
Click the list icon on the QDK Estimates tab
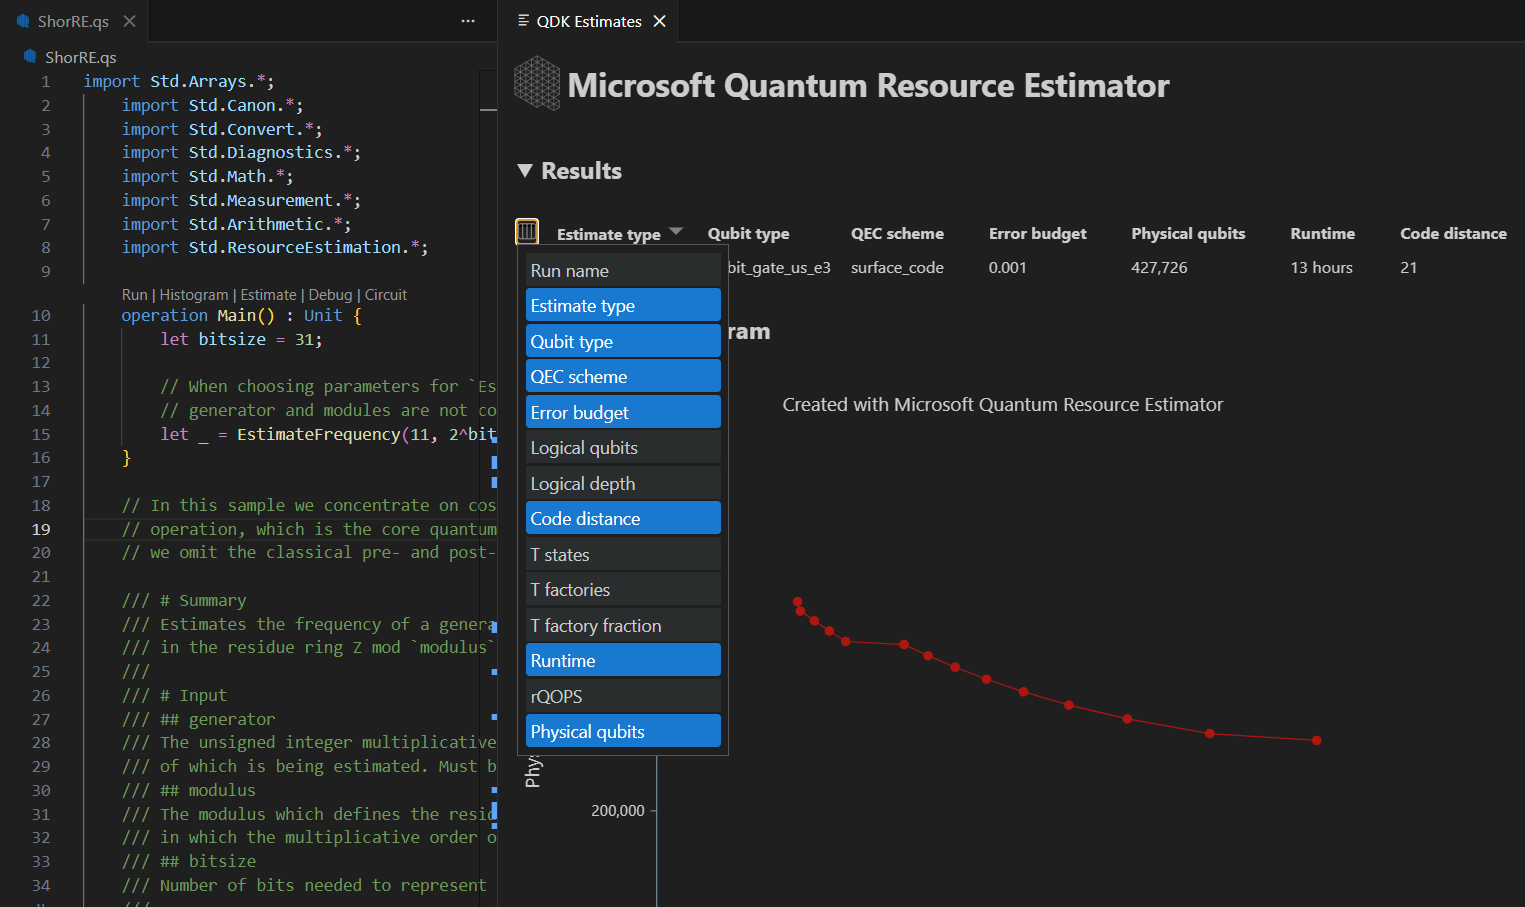(x=521, y=20)
